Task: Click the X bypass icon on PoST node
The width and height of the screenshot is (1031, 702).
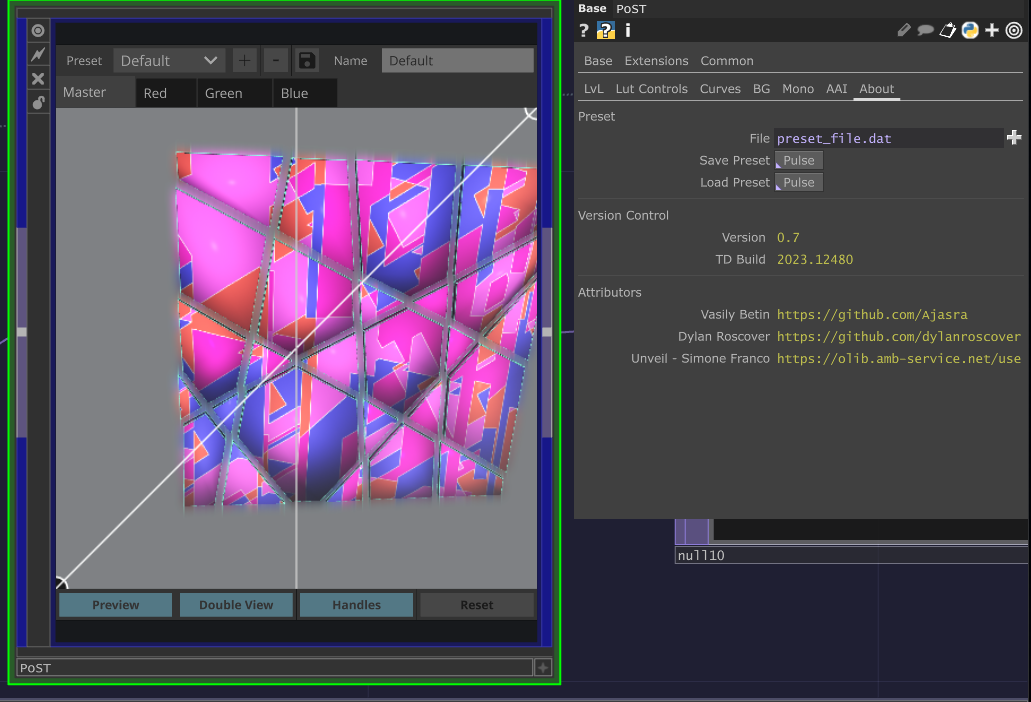Action: (x=38, y=79)
